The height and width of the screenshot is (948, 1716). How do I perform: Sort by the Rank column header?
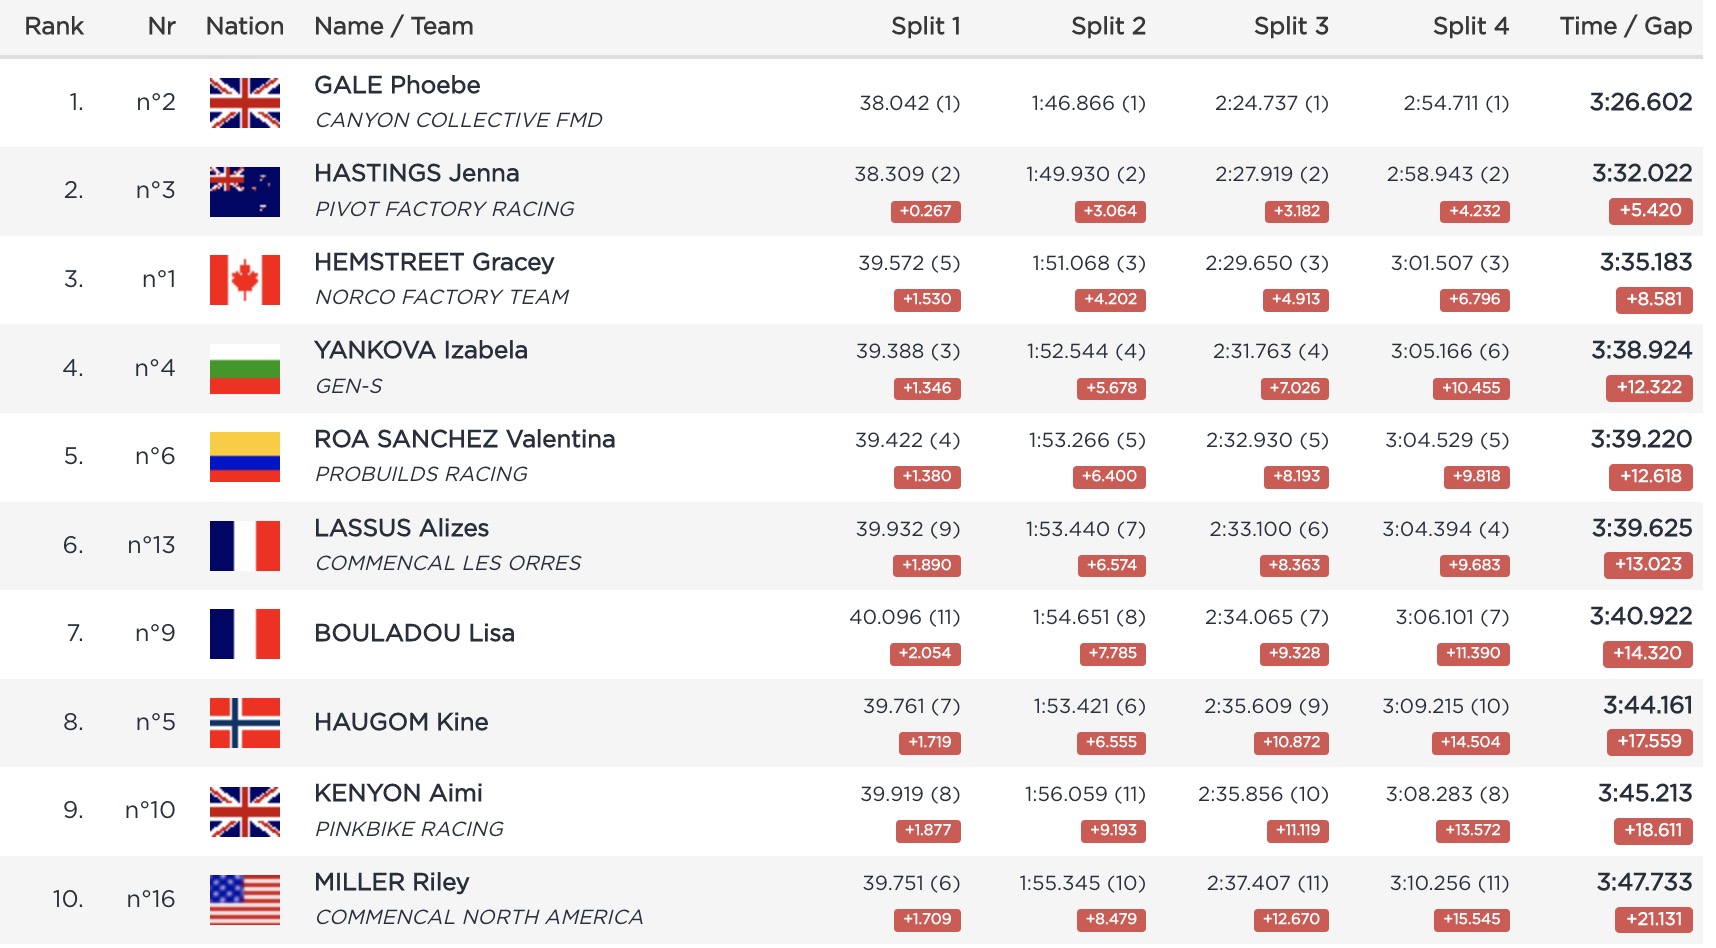pos(54,26)
